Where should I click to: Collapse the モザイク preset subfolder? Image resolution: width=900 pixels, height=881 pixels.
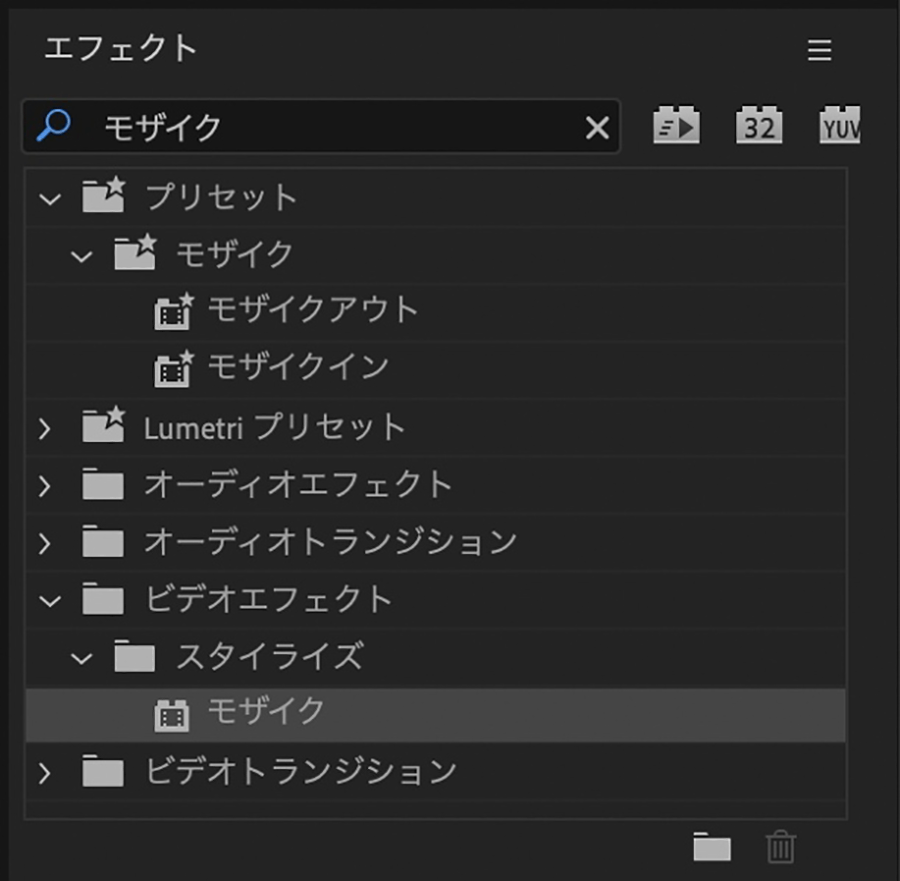(81, 256)
